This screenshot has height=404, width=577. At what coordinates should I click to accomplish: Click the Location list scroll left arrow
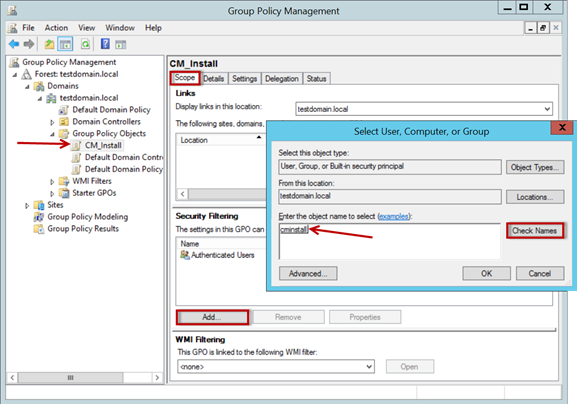tap(183, 194)
